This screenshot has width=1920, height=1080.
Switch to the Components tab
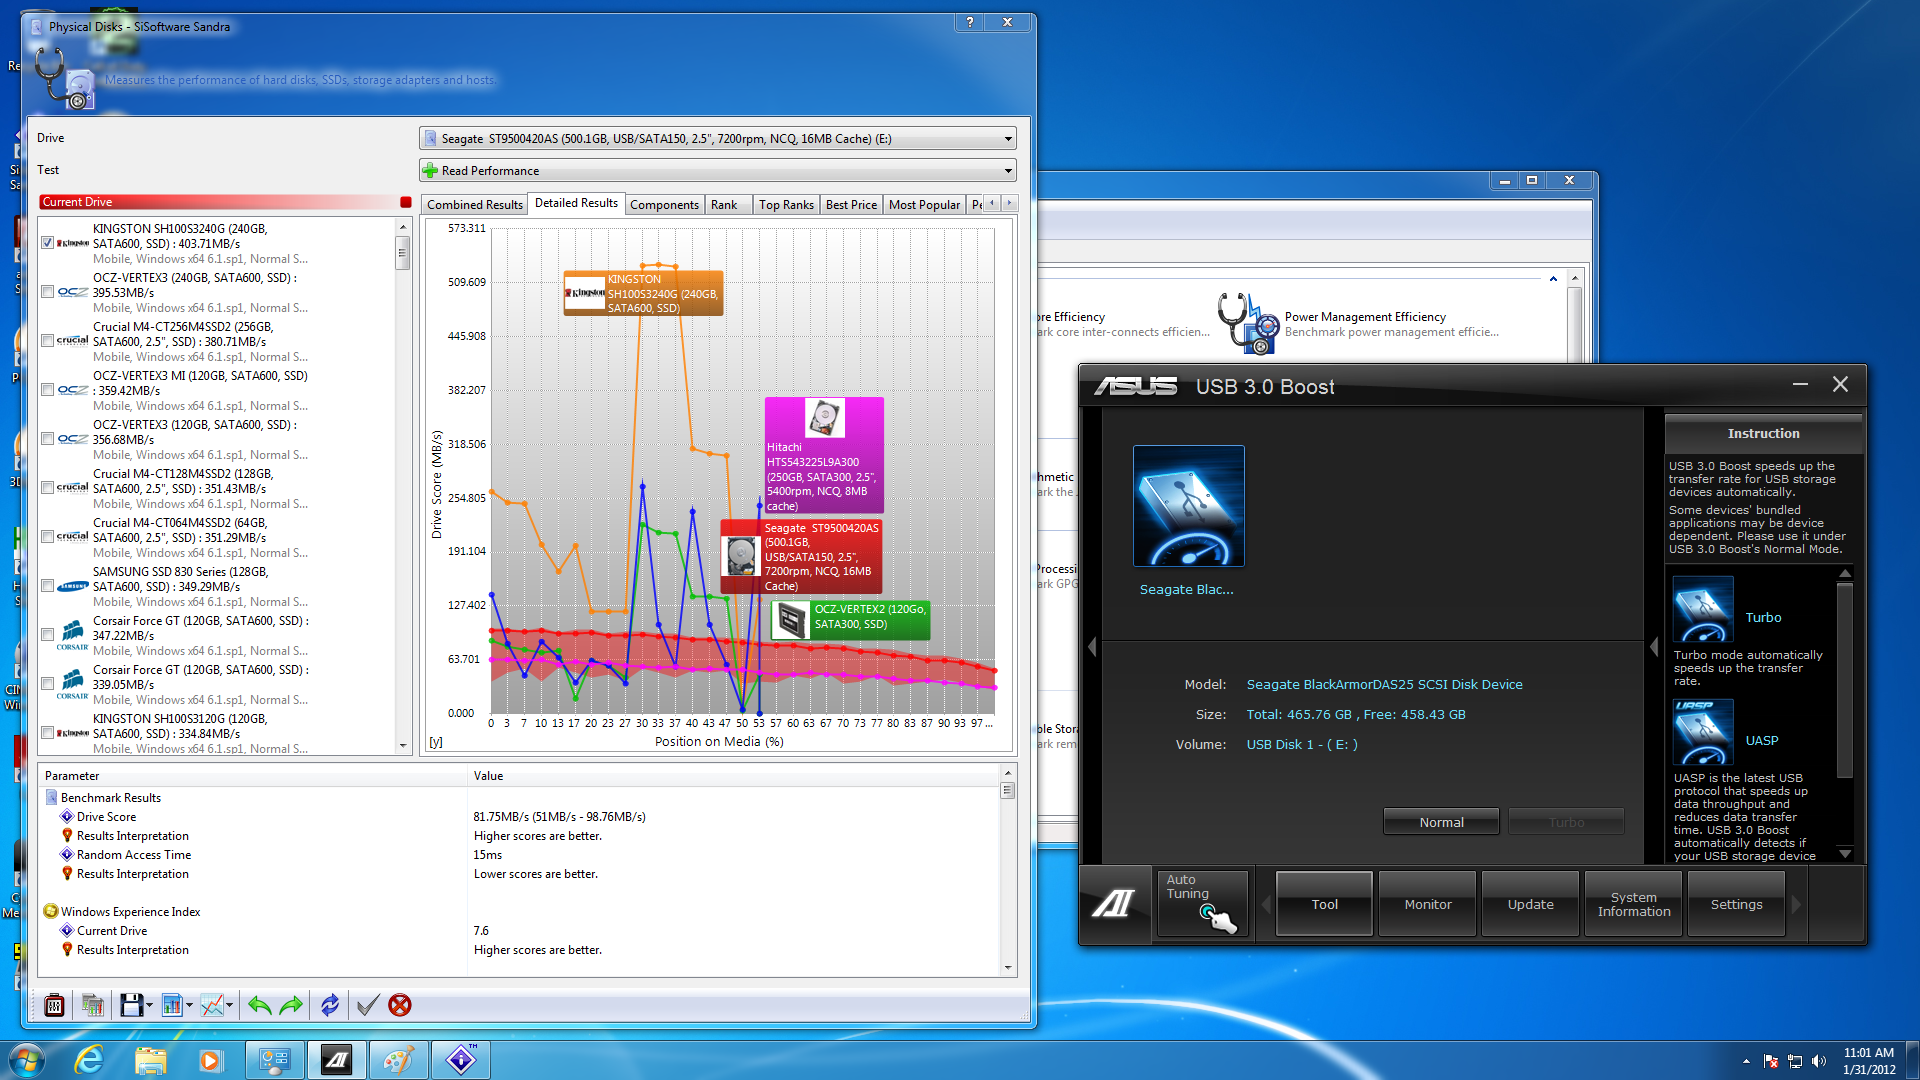coord(664,205)
